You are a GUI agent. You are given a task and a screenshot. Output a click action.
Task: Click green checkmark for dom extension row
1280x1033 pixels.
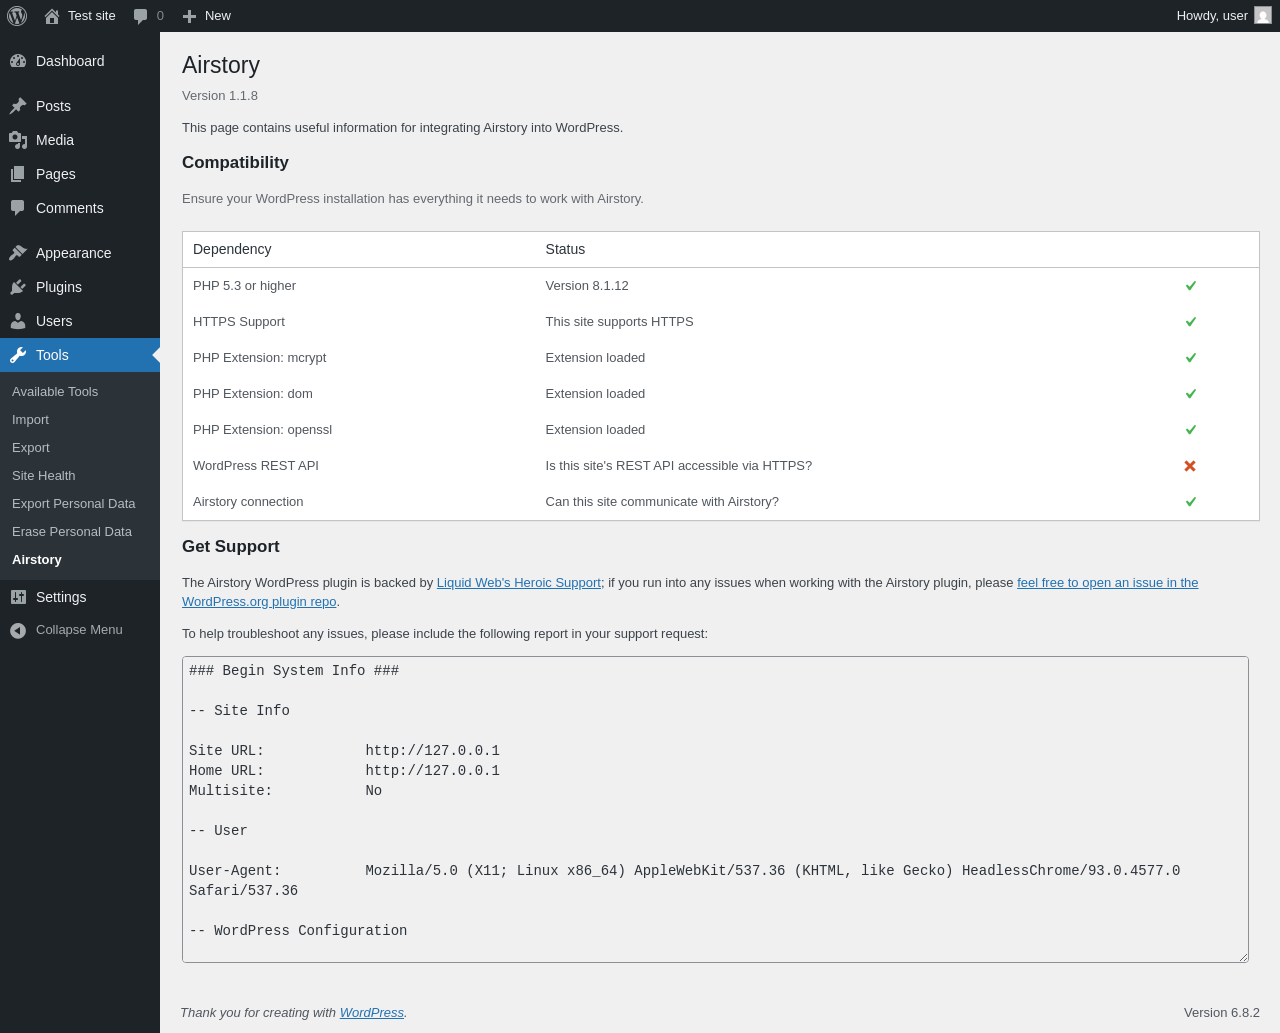tap(1191, 394)
